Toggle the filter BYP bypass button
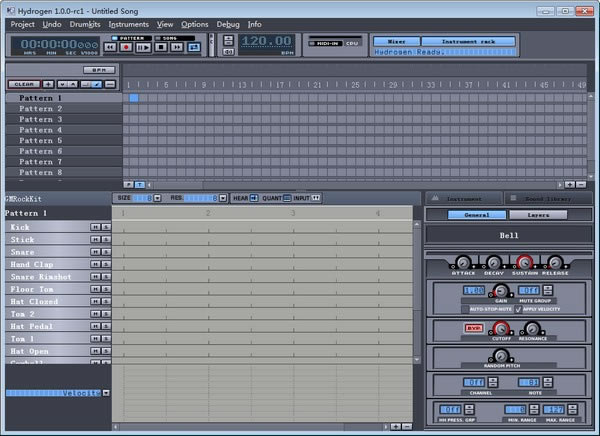 (x=473, y=328)
